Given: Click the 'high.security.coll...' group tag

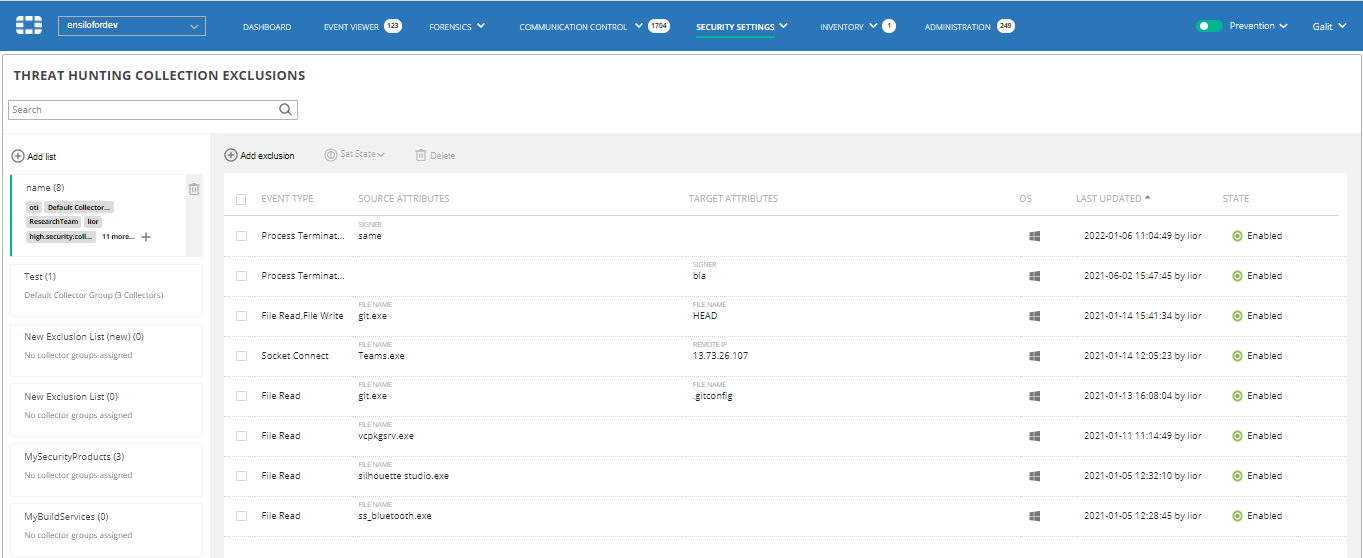Looking at the screenshot, I should pos(61,237).
